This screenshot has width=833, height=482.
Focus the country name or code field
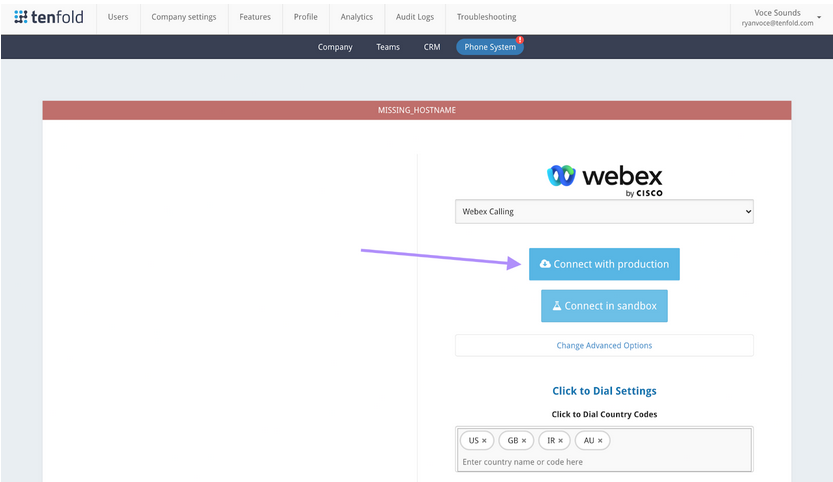point(604,462)
